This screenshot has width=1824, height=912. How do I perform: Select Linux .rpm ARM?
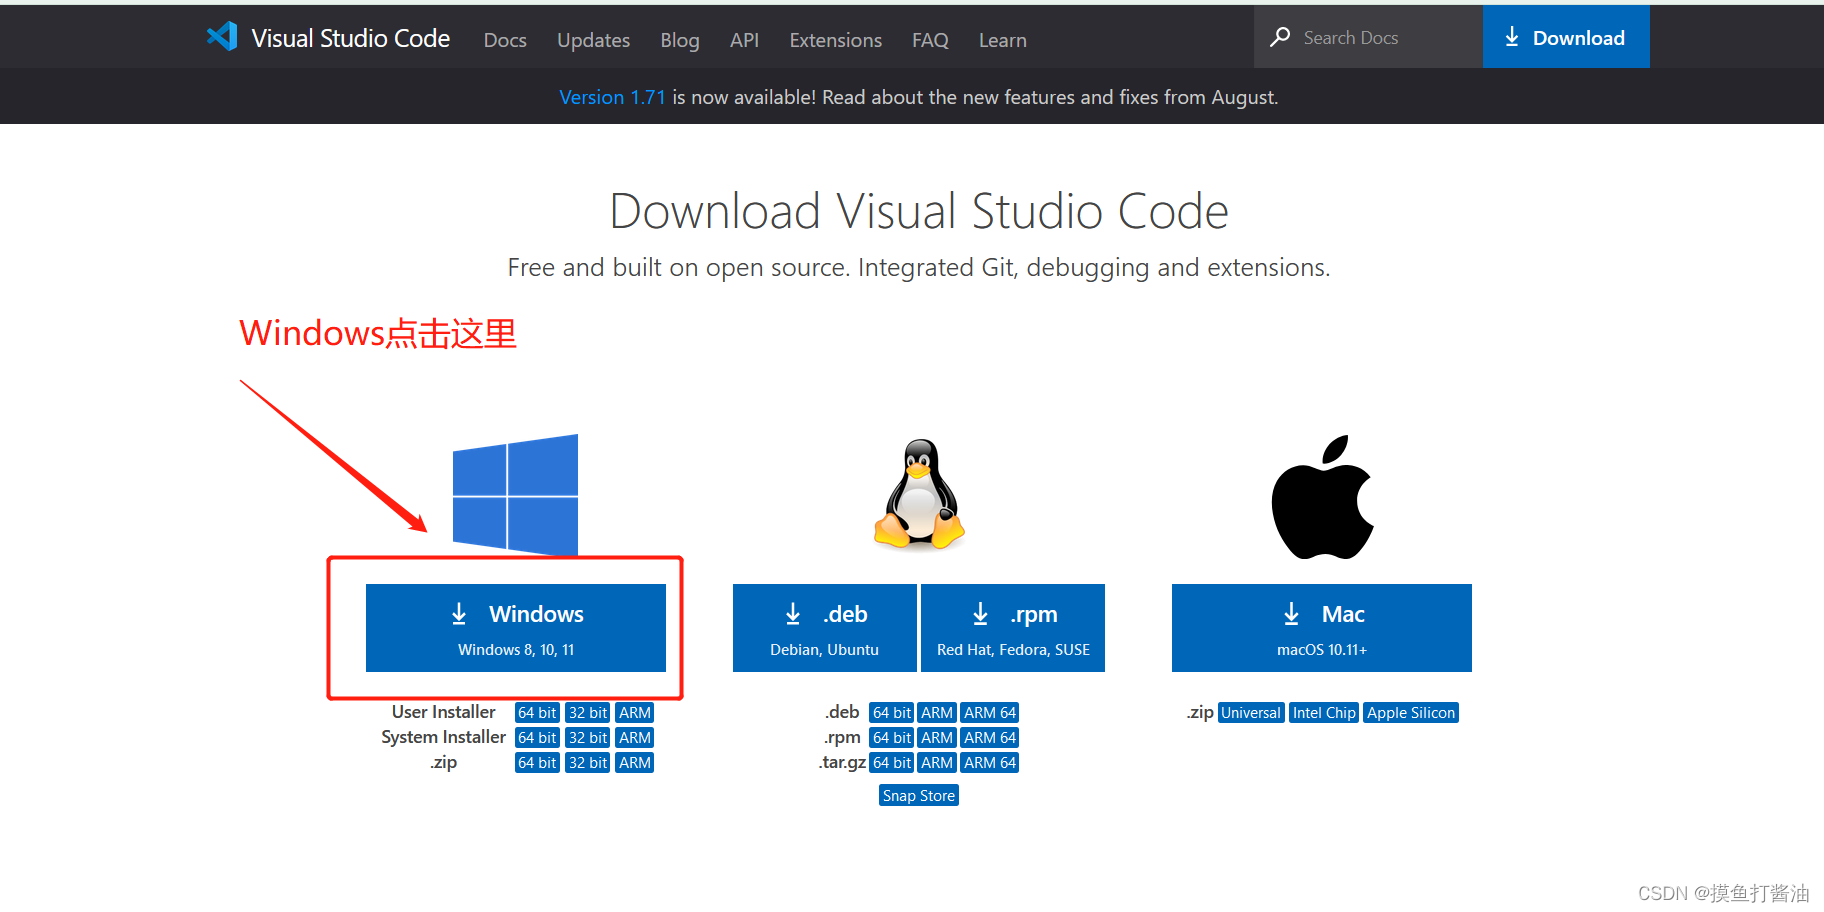click(x=937, y=737)
